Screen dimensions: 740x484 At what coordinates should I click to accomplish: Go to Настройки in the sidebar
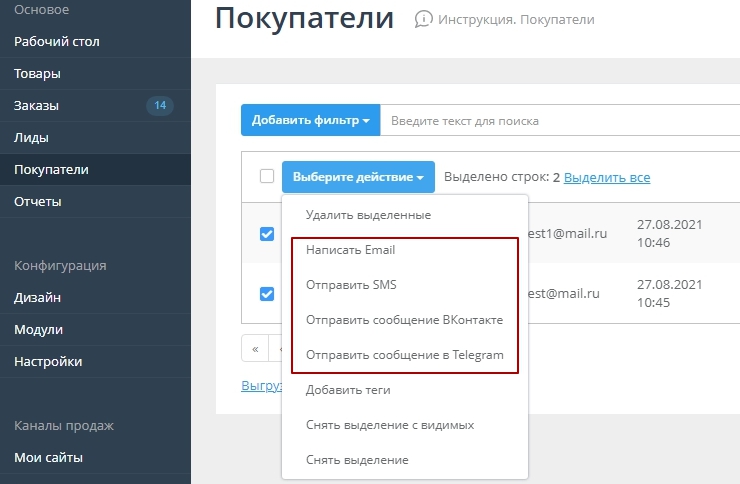(x=48, y=361)
